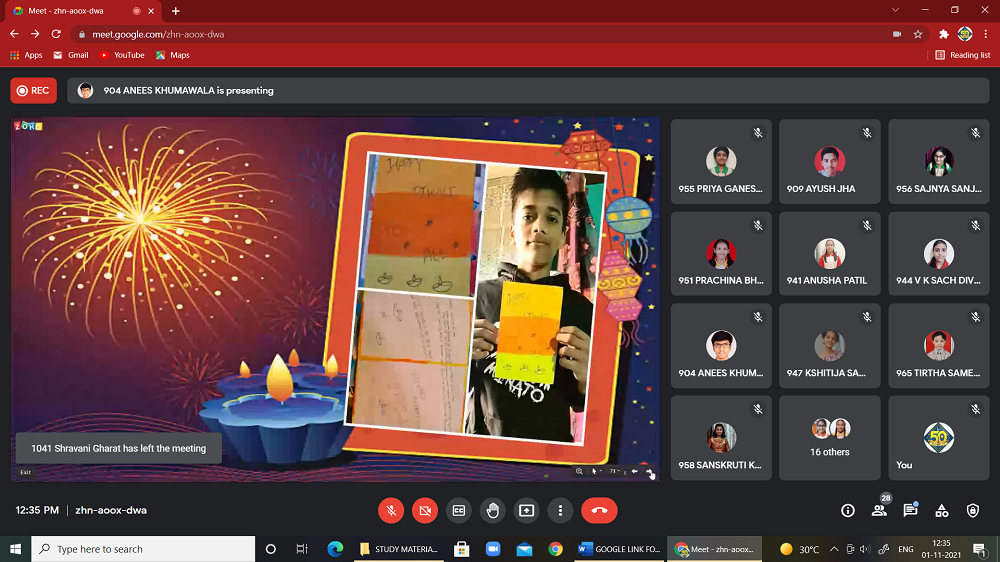1000x562 pixels.
Task: Toggle closed captions (CC)
Action: pyautogui.click(x=459, y=510)
